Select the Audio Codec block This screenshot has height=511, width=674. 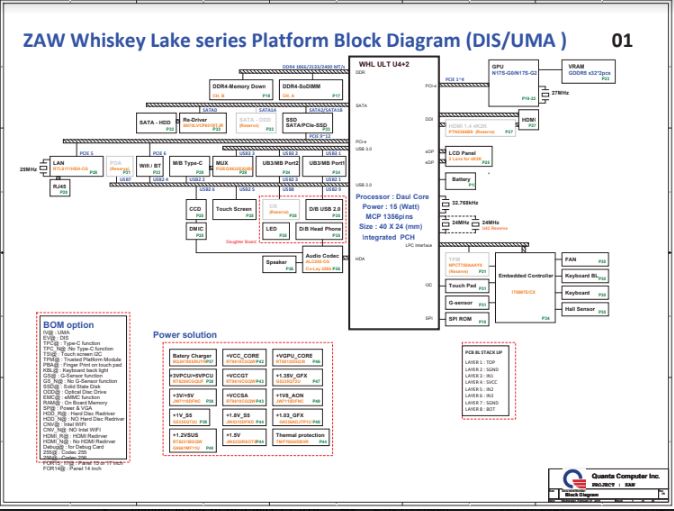click(323, 260)
